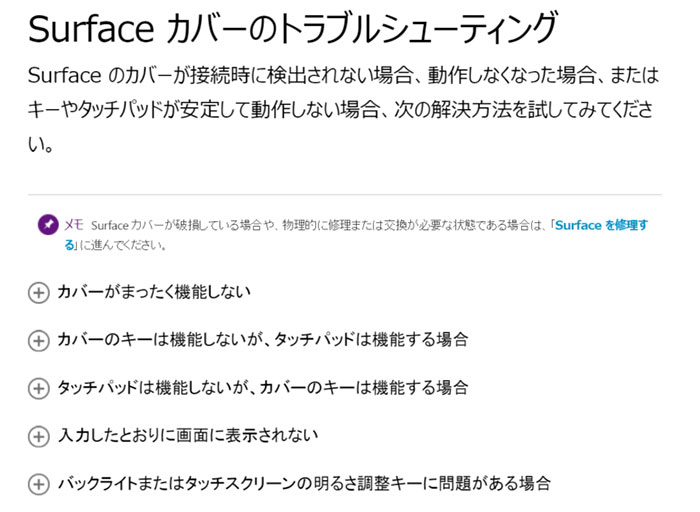The width and height of the screenshot is (700, 512).
Task: Expand 'カバーのキーは機能しないが、タッチパッドは機能する場合' plus icon
Action: (x=38, y=341)
